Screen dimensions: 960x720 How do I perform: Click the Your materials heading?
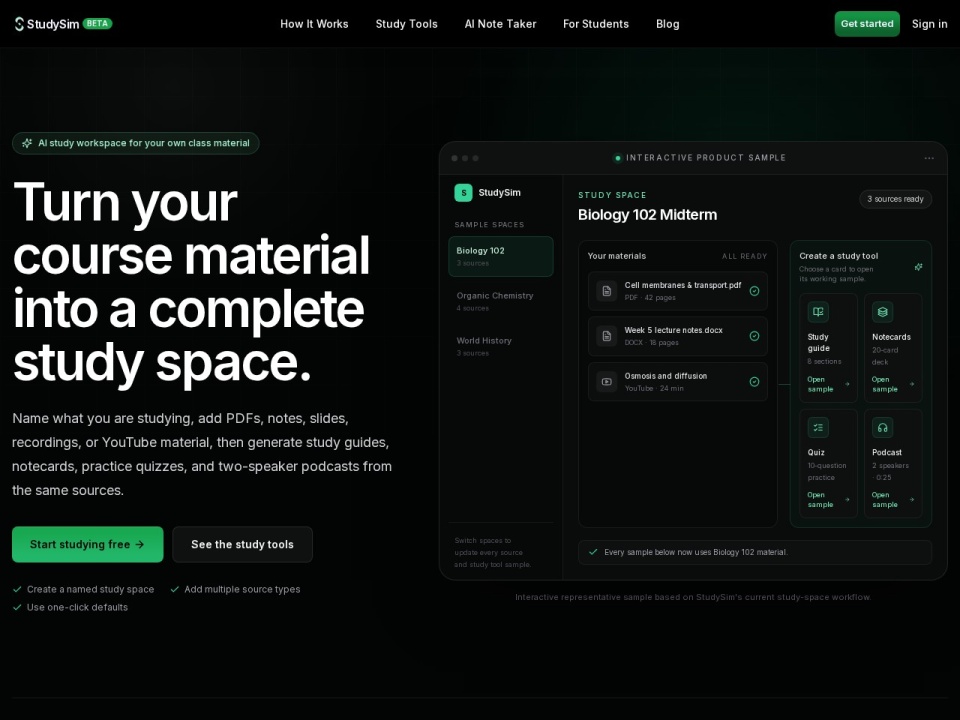click(617, 256)
